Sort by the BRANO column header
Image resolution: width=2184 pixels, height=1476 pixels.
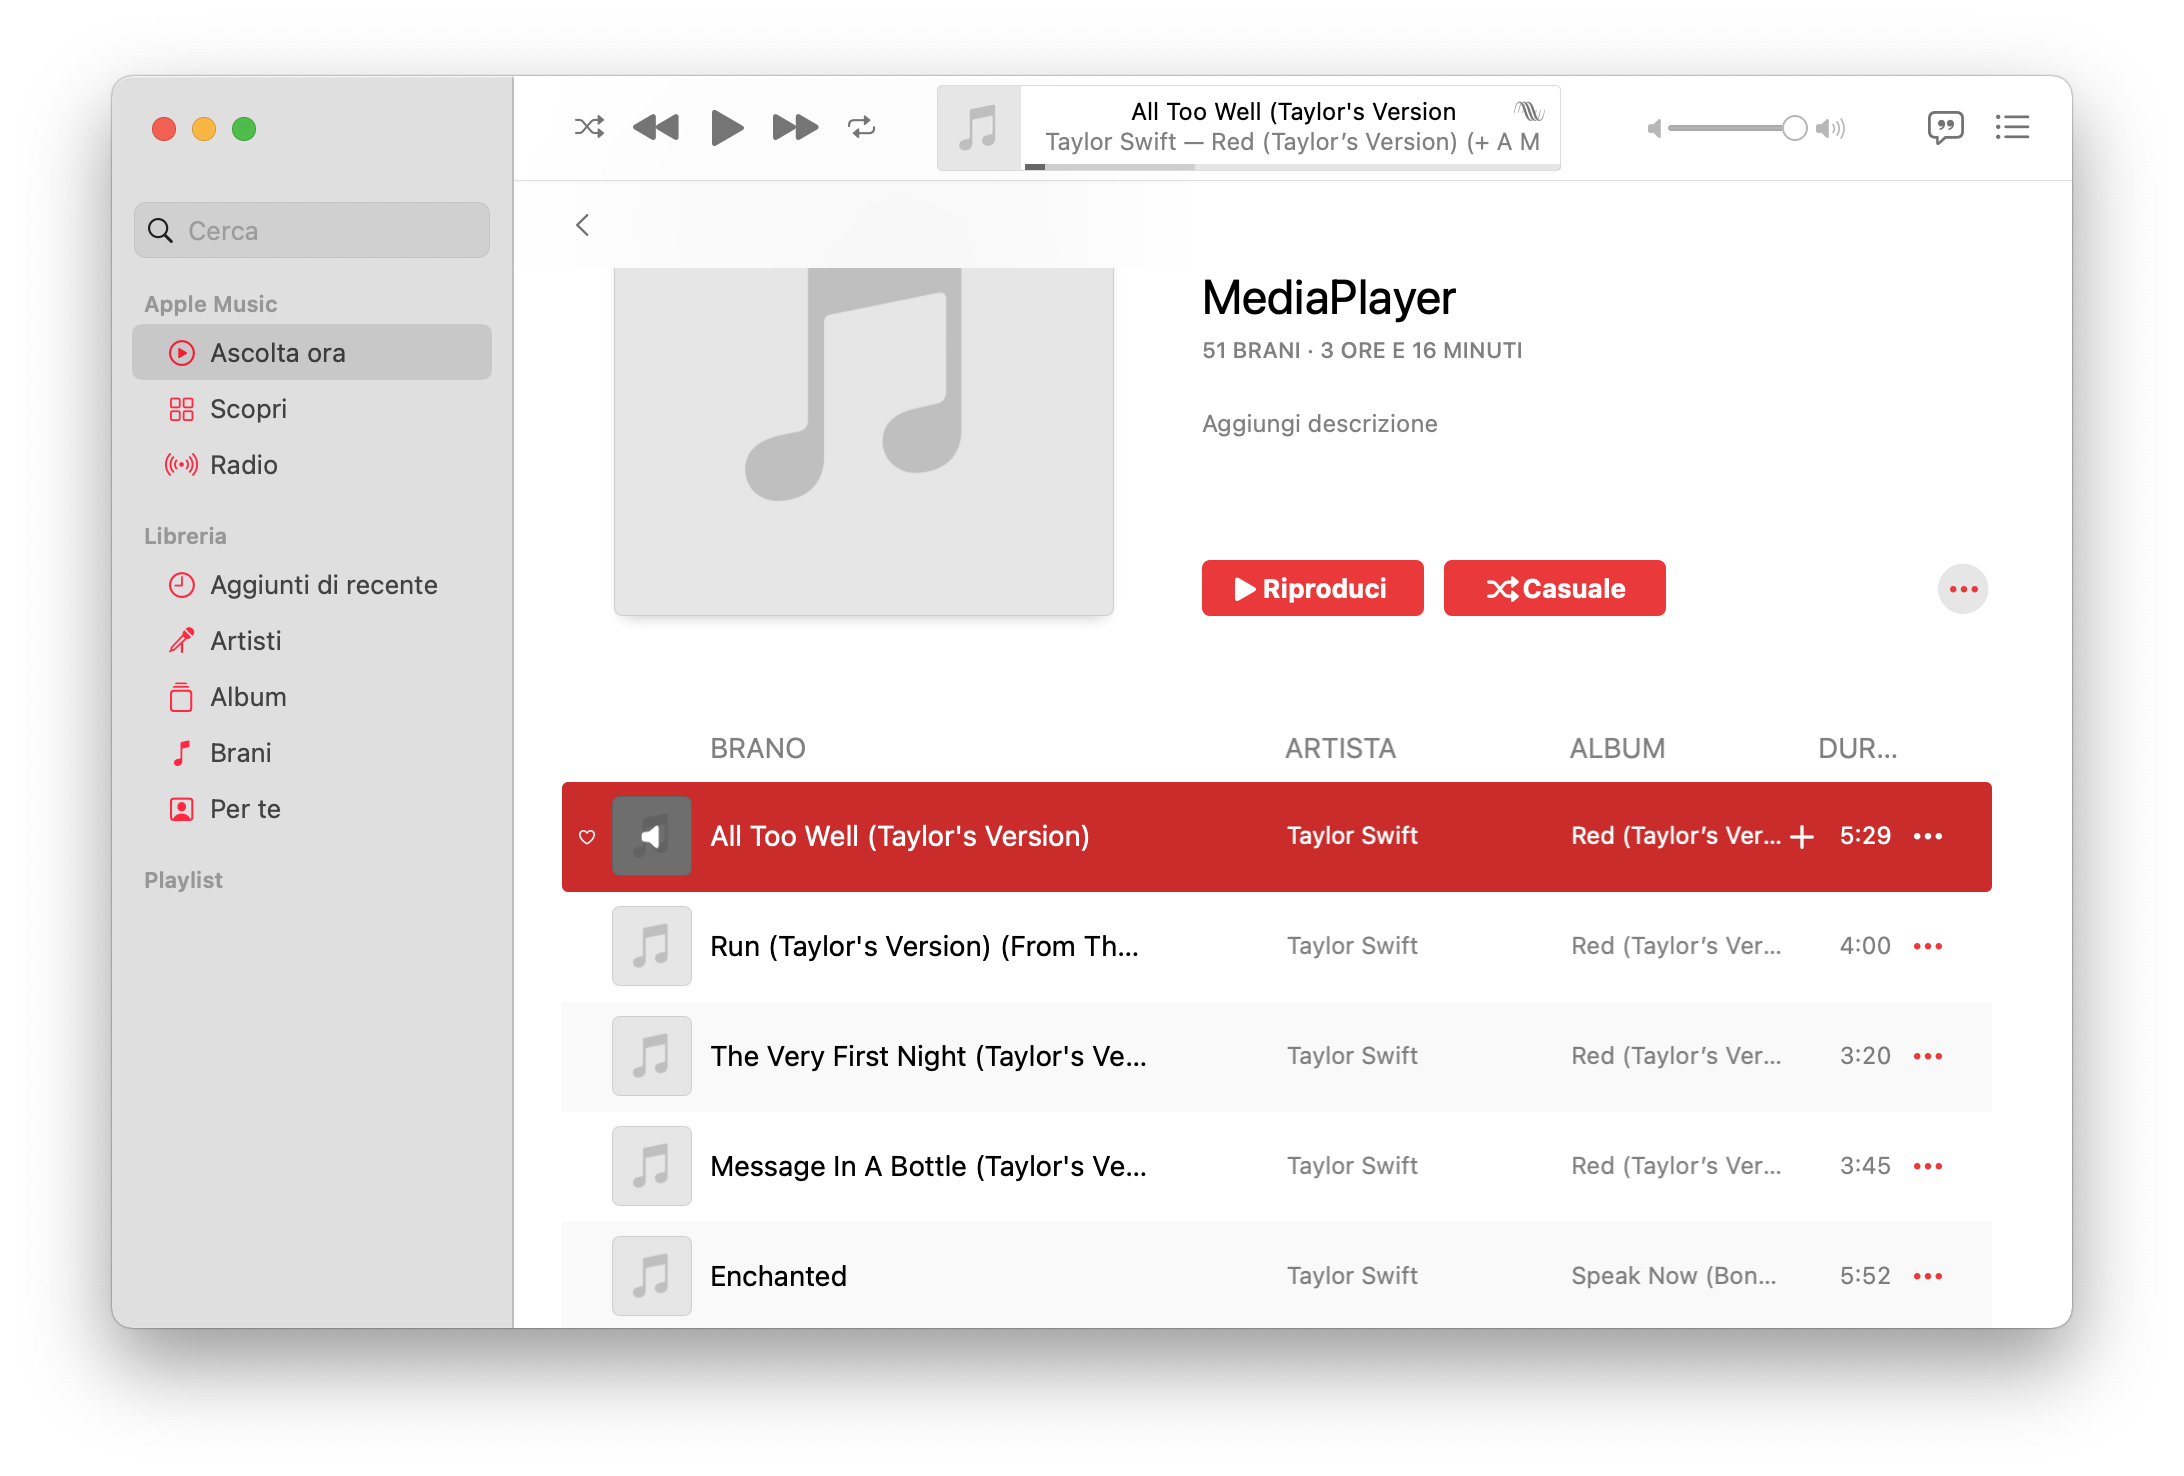point(758,748)
